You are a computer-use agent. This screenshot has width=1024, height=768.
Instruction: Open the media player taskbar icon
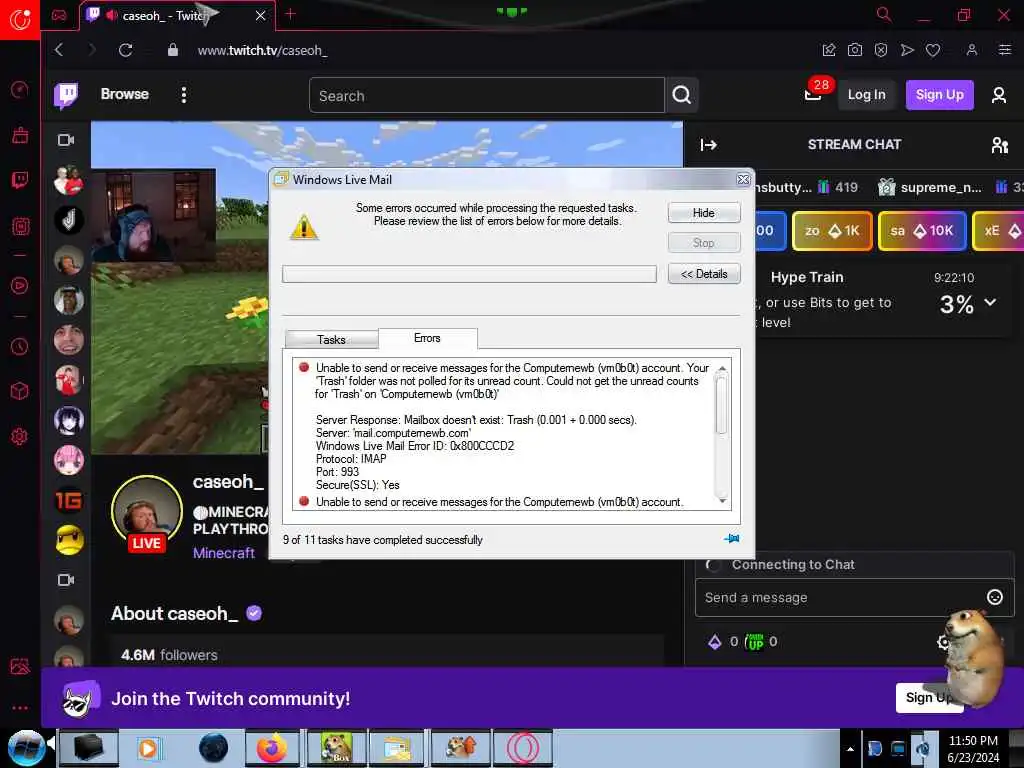[x=148, y=748]
